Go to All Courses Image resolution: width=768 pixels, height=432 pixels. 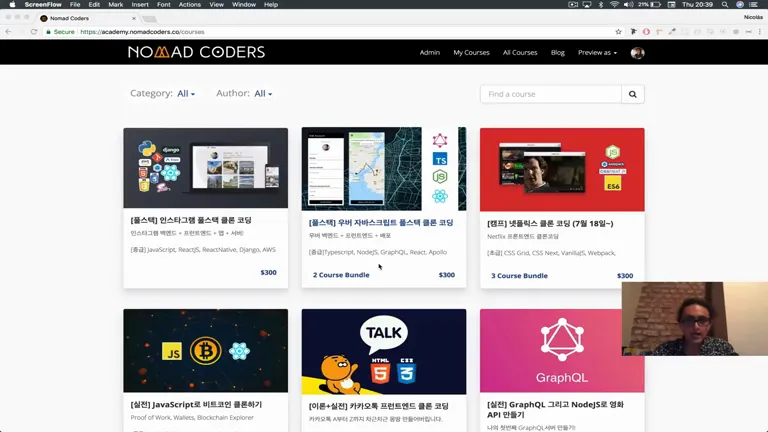pyautogui.click(x=520, y=52)
